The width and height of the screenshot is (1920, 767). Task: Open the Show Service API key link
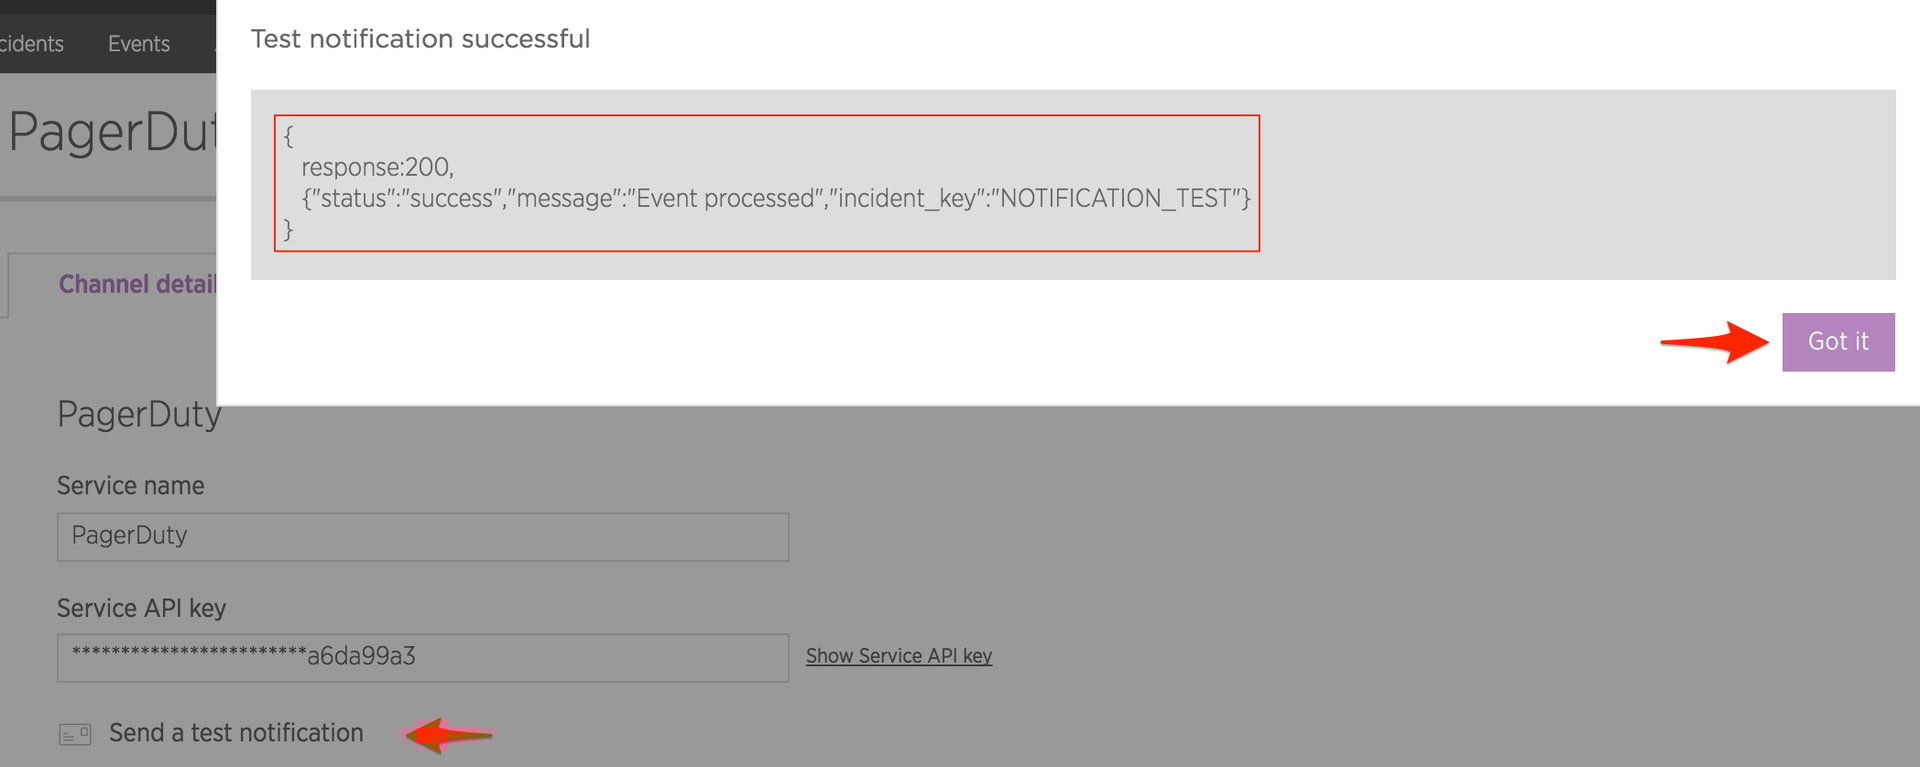tap(898, 656)
